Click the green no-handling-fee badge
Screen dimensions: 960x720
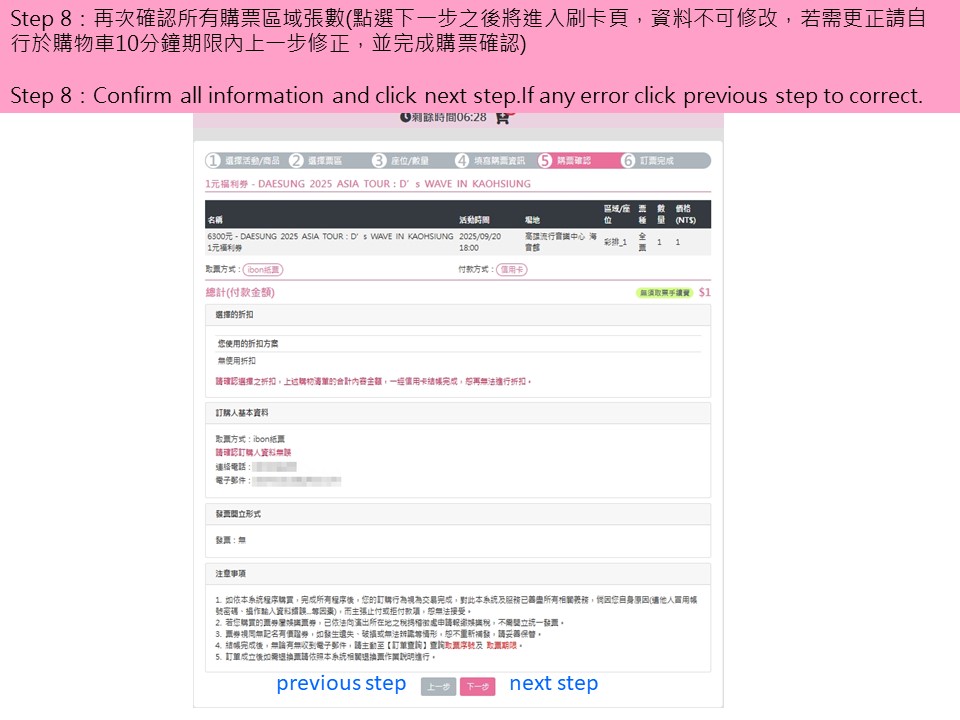664,293
